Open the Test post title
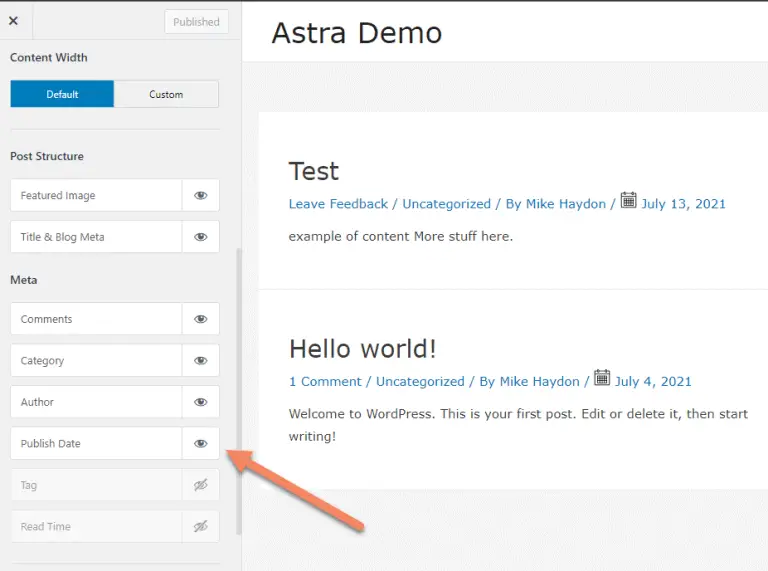The height and width of the screenshot is (571, 768). click(x=313, y=171)
